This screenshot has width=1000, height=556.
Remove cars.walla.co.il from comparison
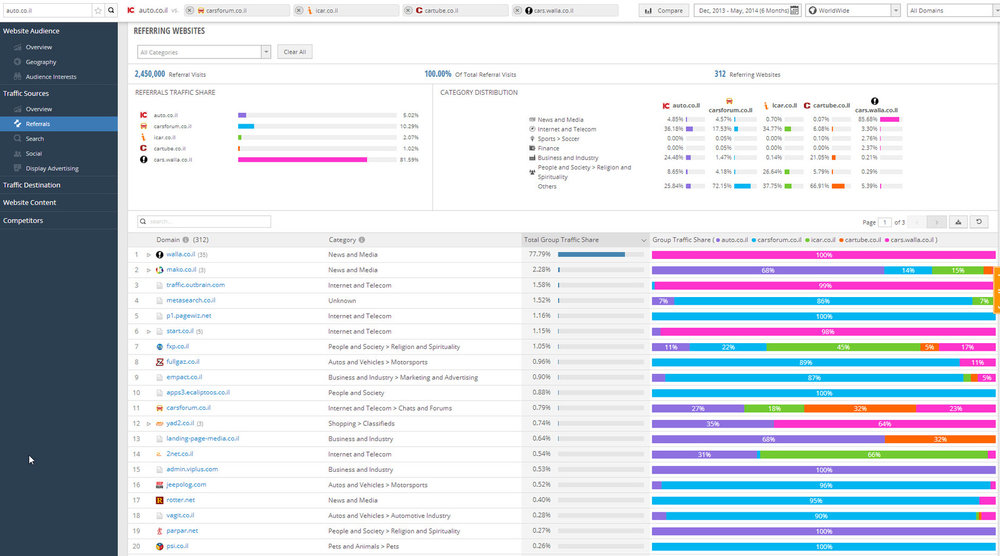pos(517,10)
